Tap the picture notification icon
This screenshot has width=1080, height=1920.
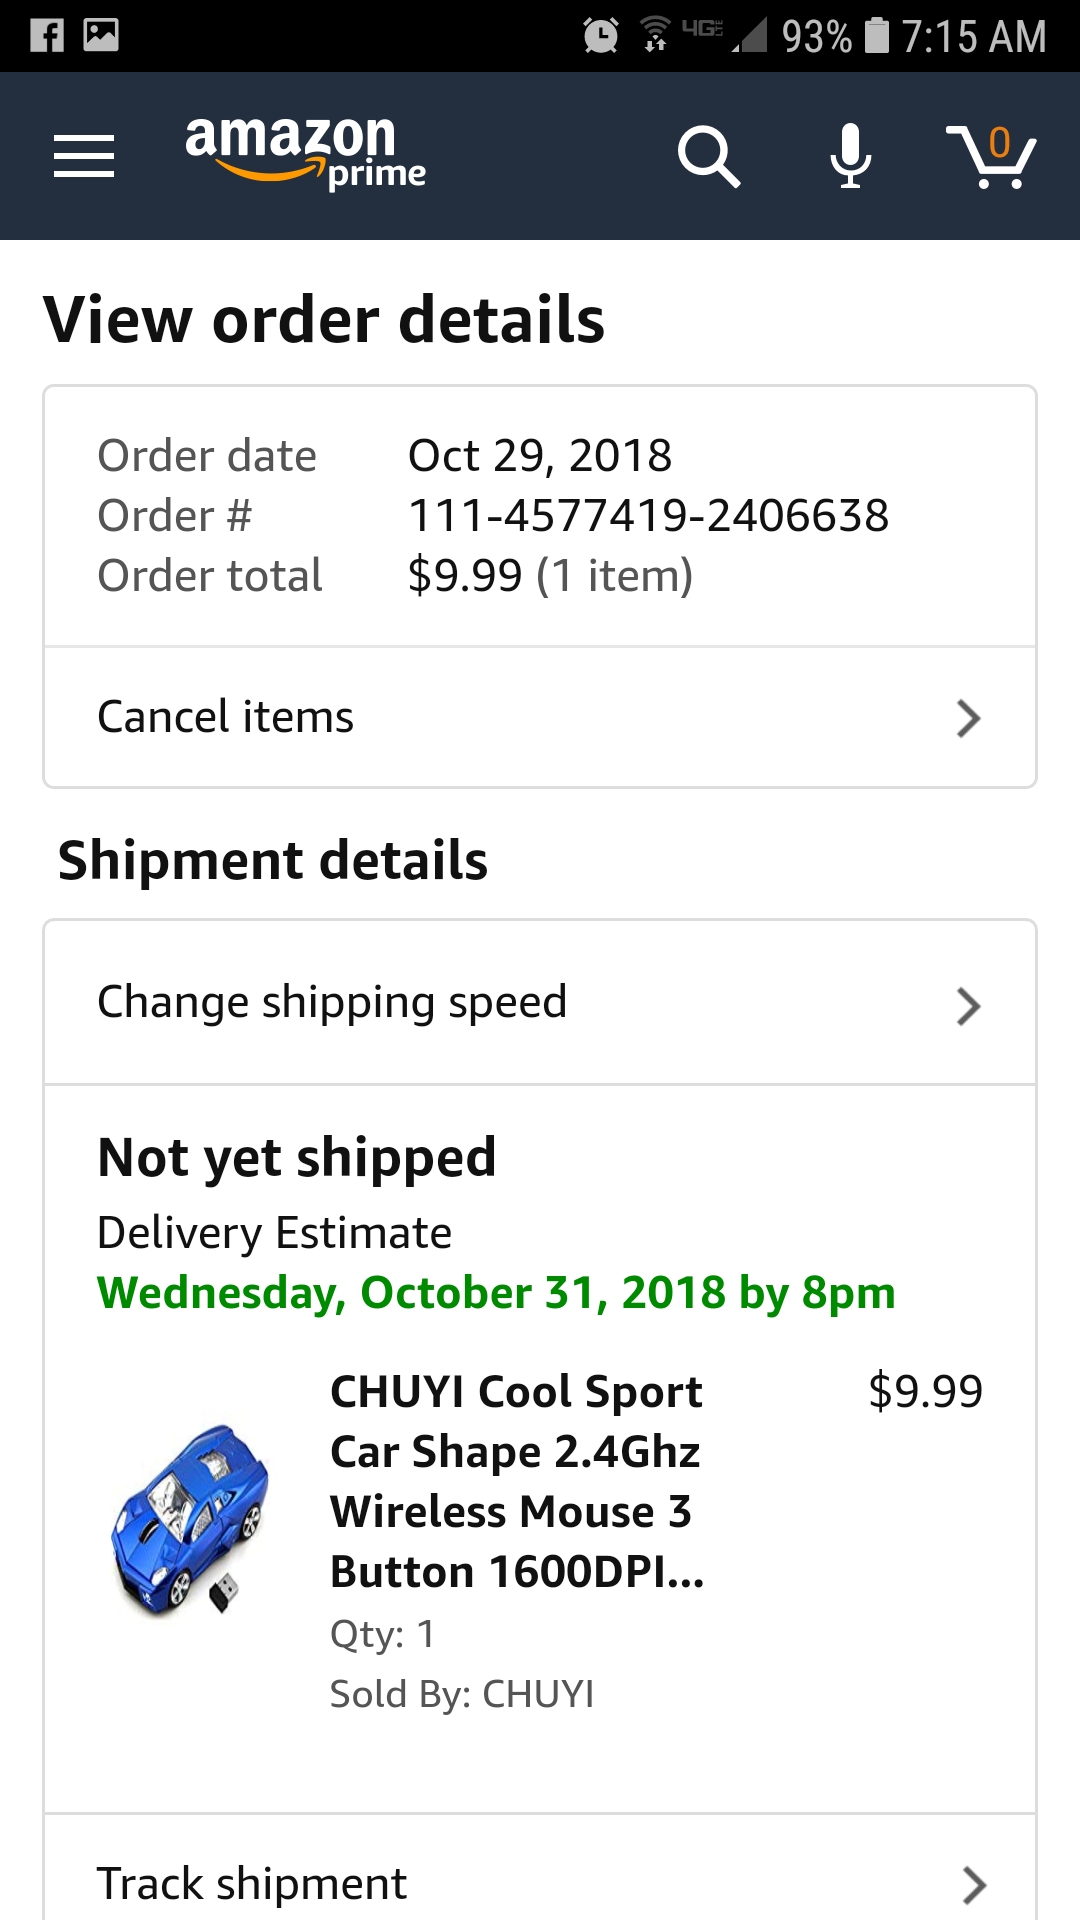click(101, 36)
